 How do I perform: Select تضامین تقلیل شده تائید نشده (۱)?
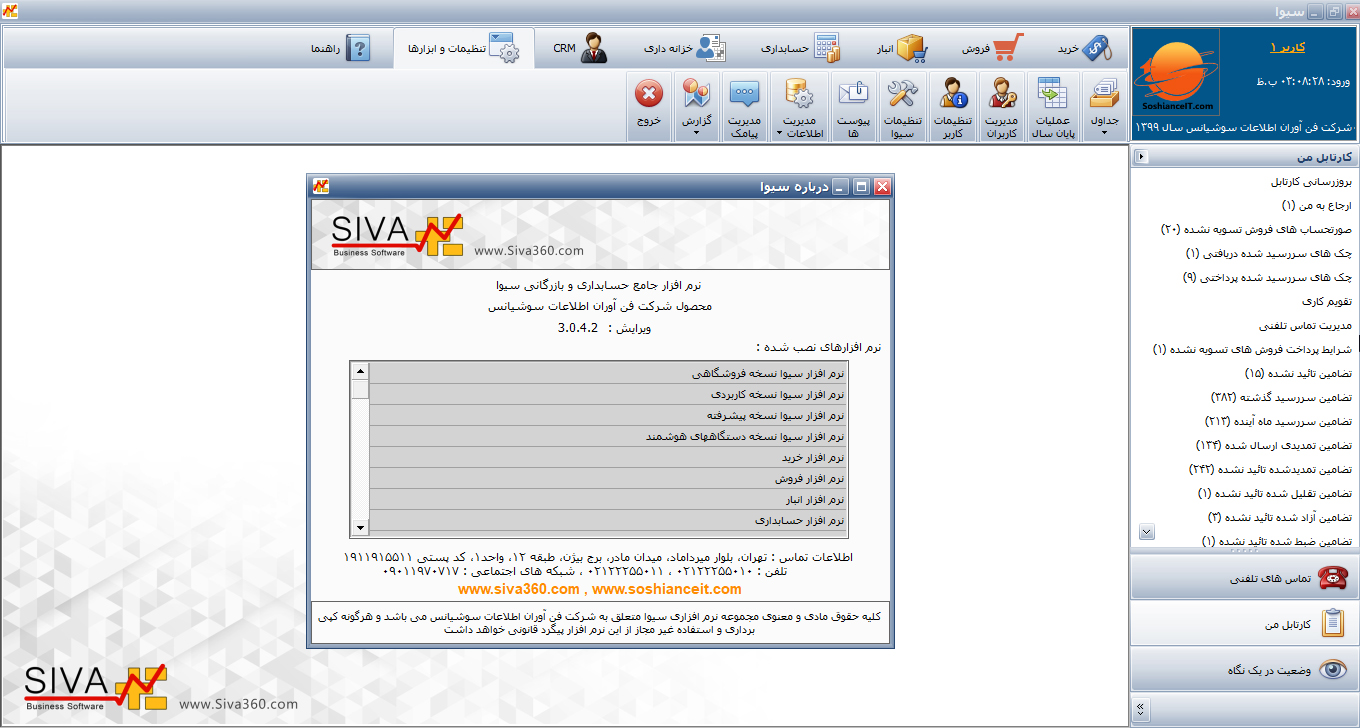pos(1274,494)
